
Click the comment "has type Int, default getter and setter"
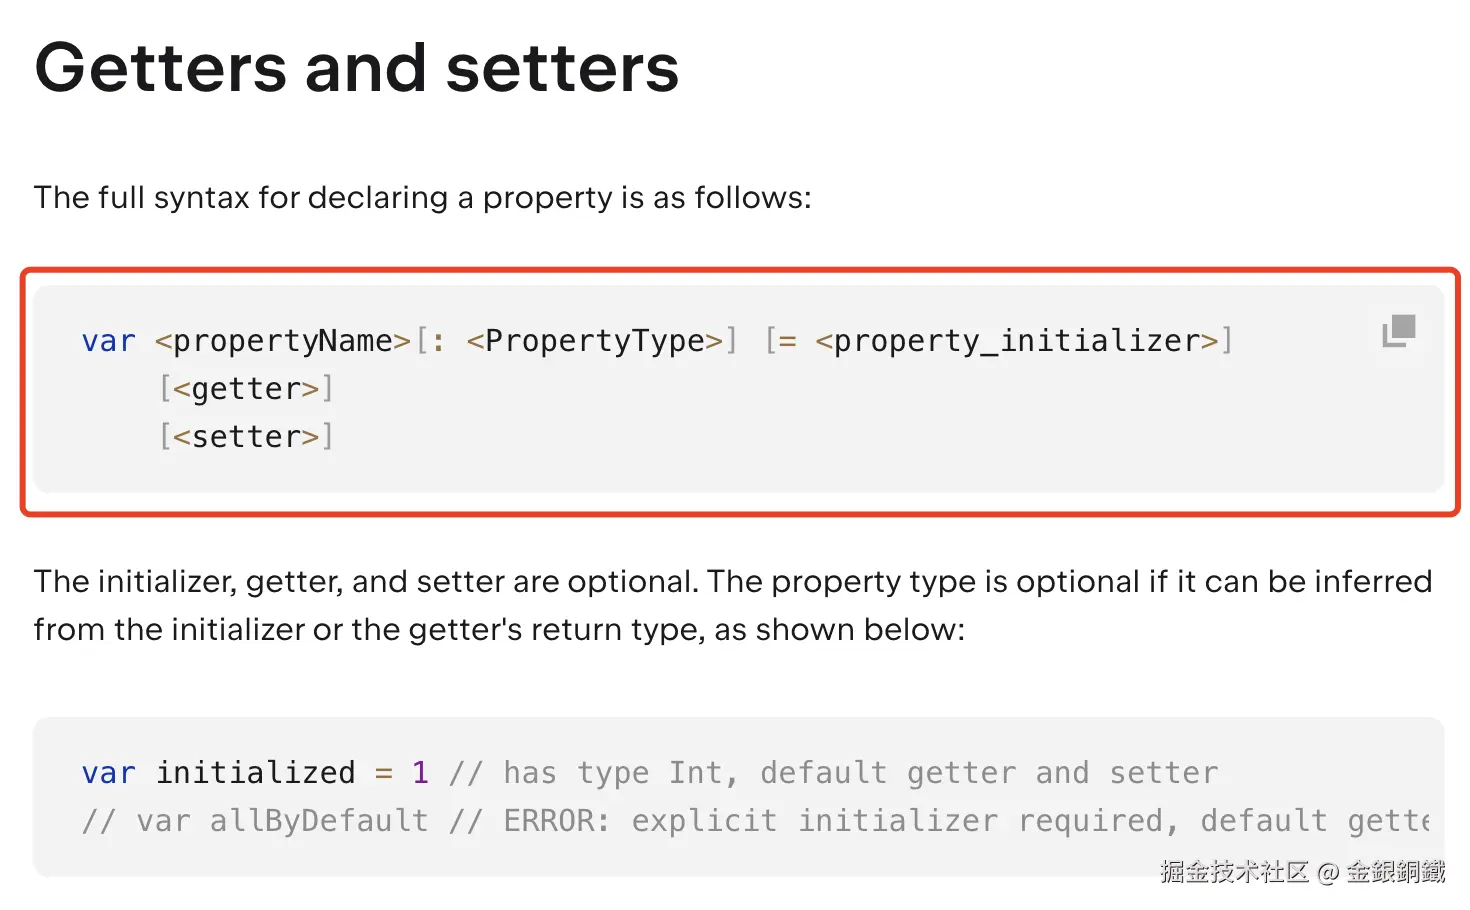860,773
